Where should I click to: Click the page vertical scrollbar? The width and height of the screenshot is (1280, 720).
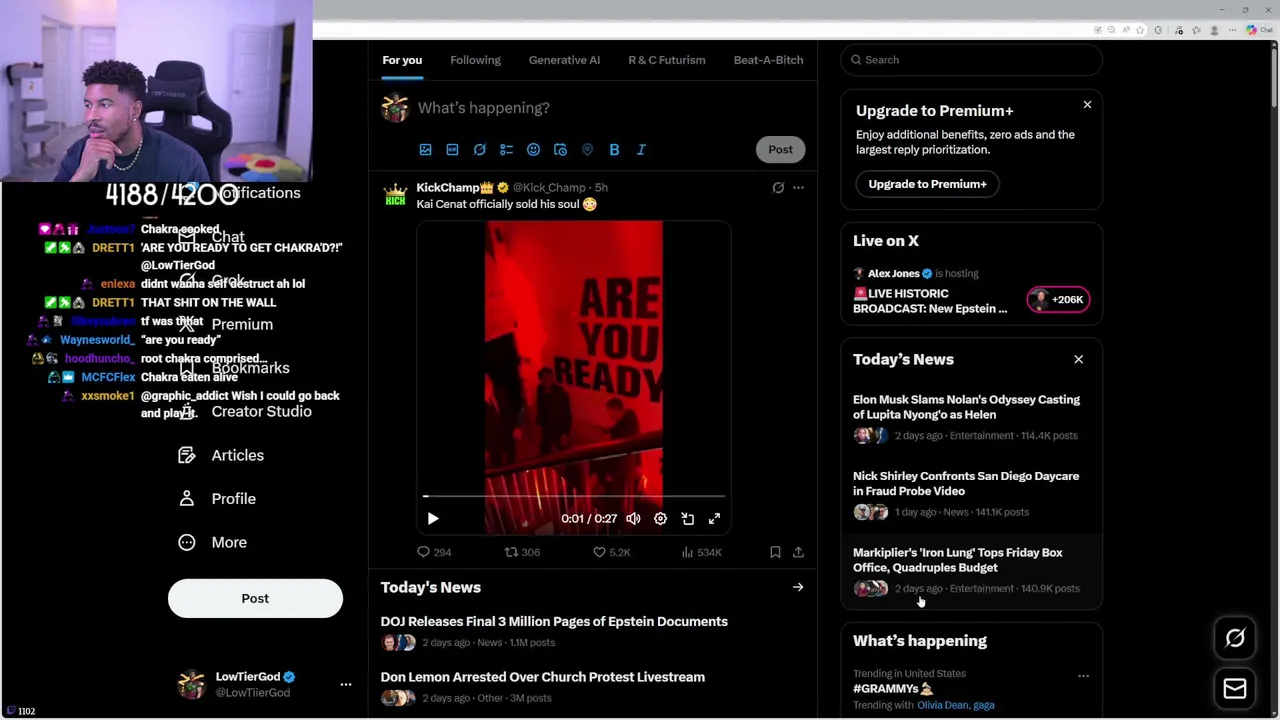click(1274, 76)
